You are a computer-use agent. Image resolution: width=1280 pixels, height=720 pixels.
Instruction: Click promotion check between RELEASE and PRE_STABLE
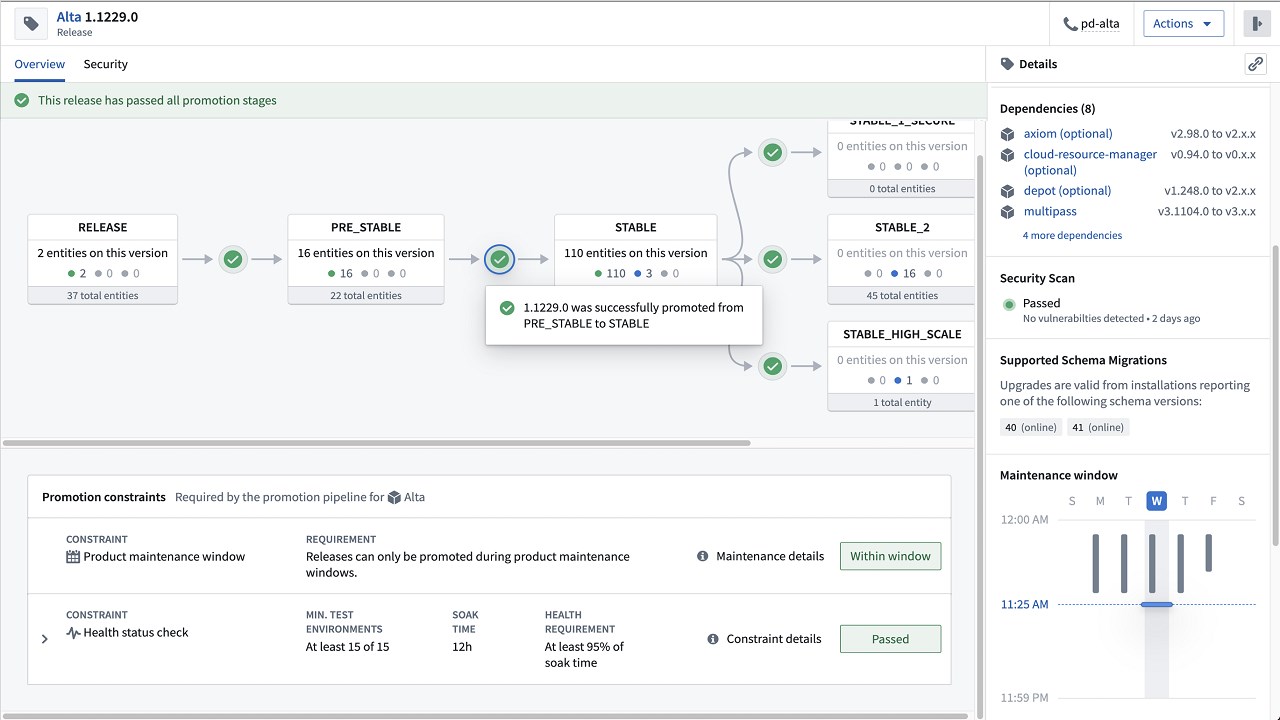[233, 259]
